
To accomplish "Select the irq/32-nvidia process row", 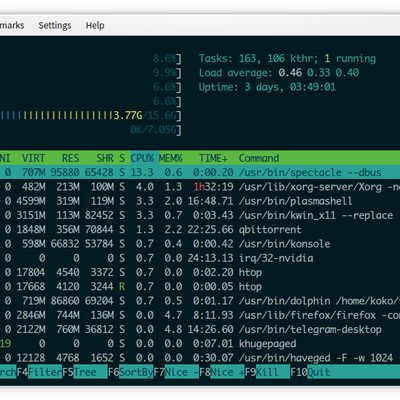I will (200, 258).
